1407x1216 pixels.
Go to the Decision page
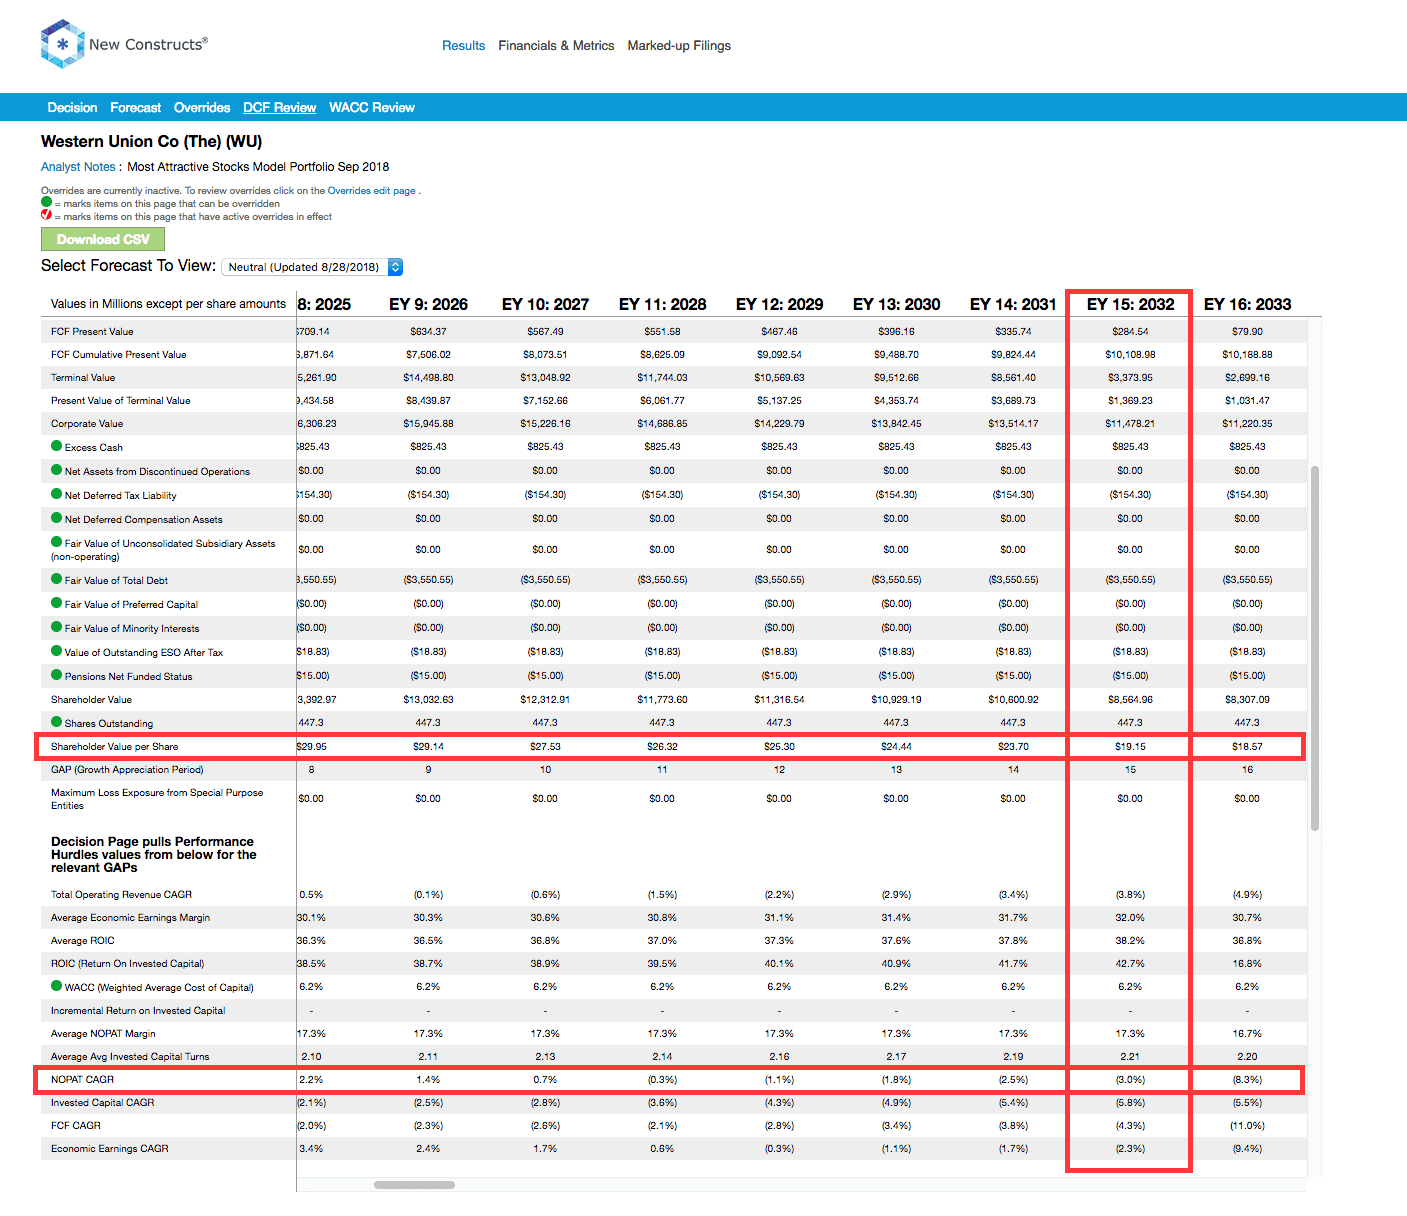click(72, 107)
